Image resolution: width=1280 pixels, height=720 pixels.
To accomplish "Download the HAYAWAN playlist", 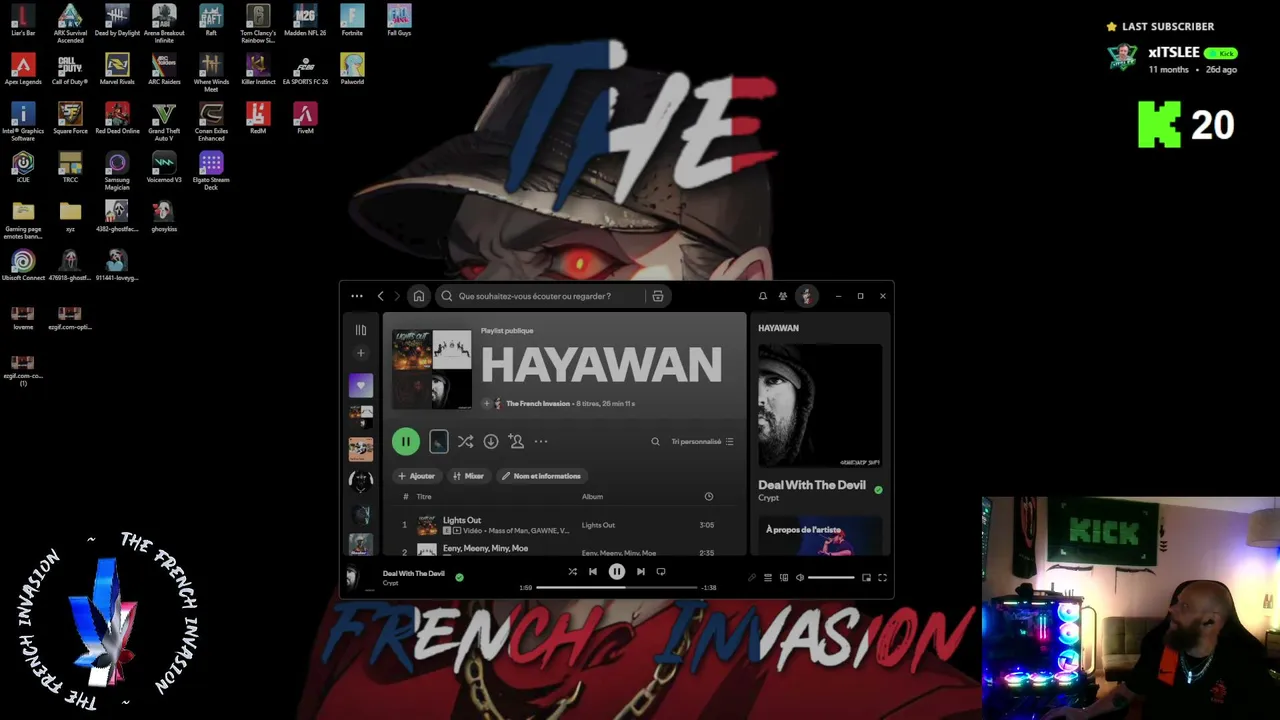I will [x=491, y=441].
